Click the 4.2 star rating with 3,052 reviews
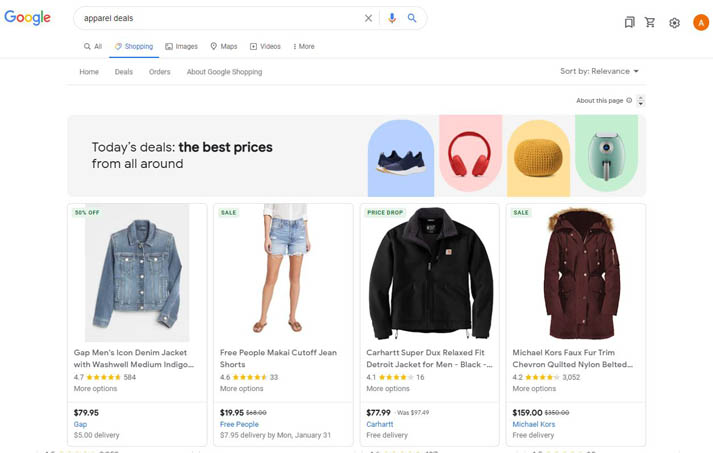713x453 pixels. (x=546, y=377)
